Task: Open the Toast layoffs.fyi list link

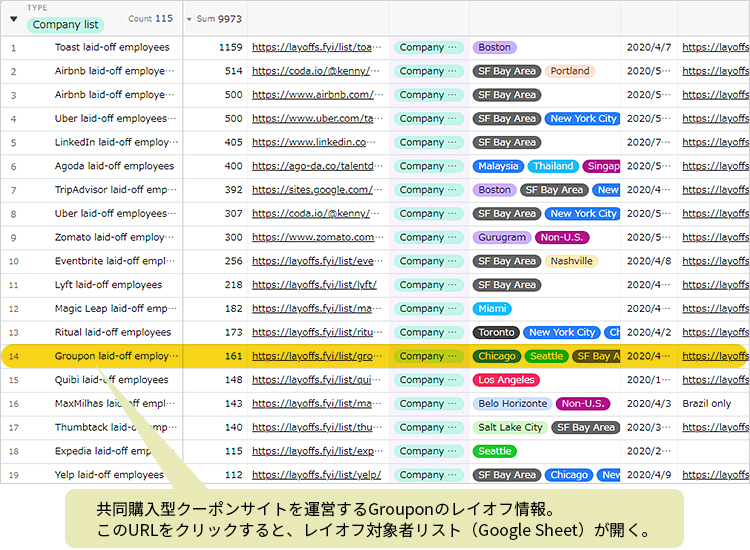Action: coord(317,47)
